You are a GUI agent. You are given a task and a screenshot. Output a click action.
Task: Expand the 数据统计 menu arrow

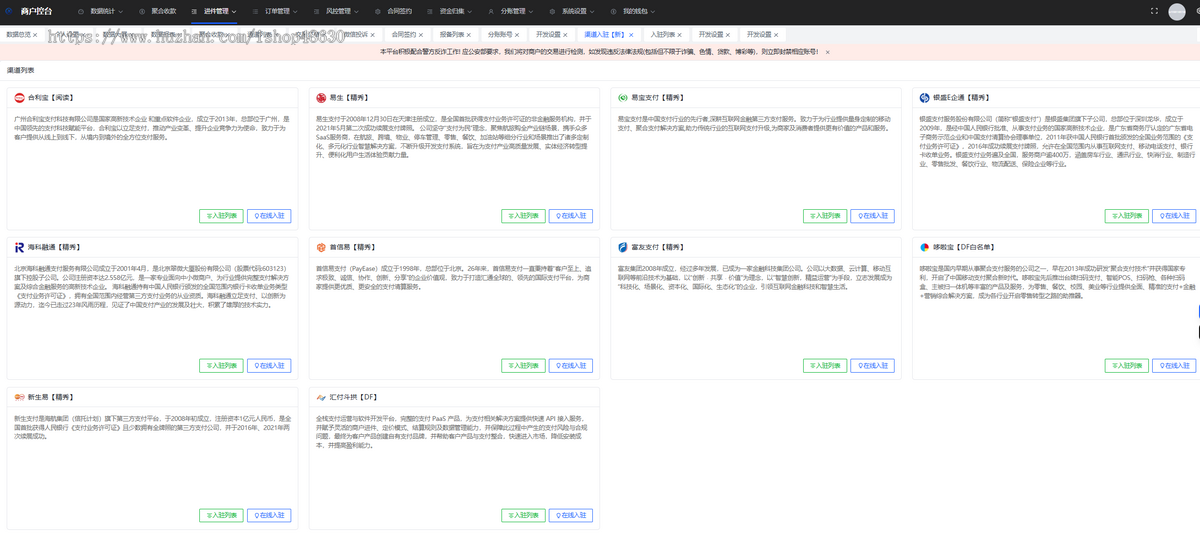(x=120, y=11)
